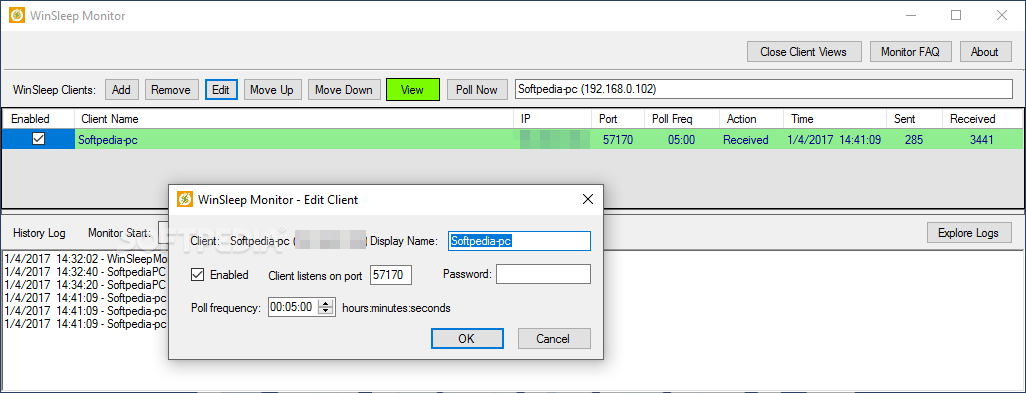Move the client up in list
Viewport: 1026px width, 393px height.
coord(272,90)
